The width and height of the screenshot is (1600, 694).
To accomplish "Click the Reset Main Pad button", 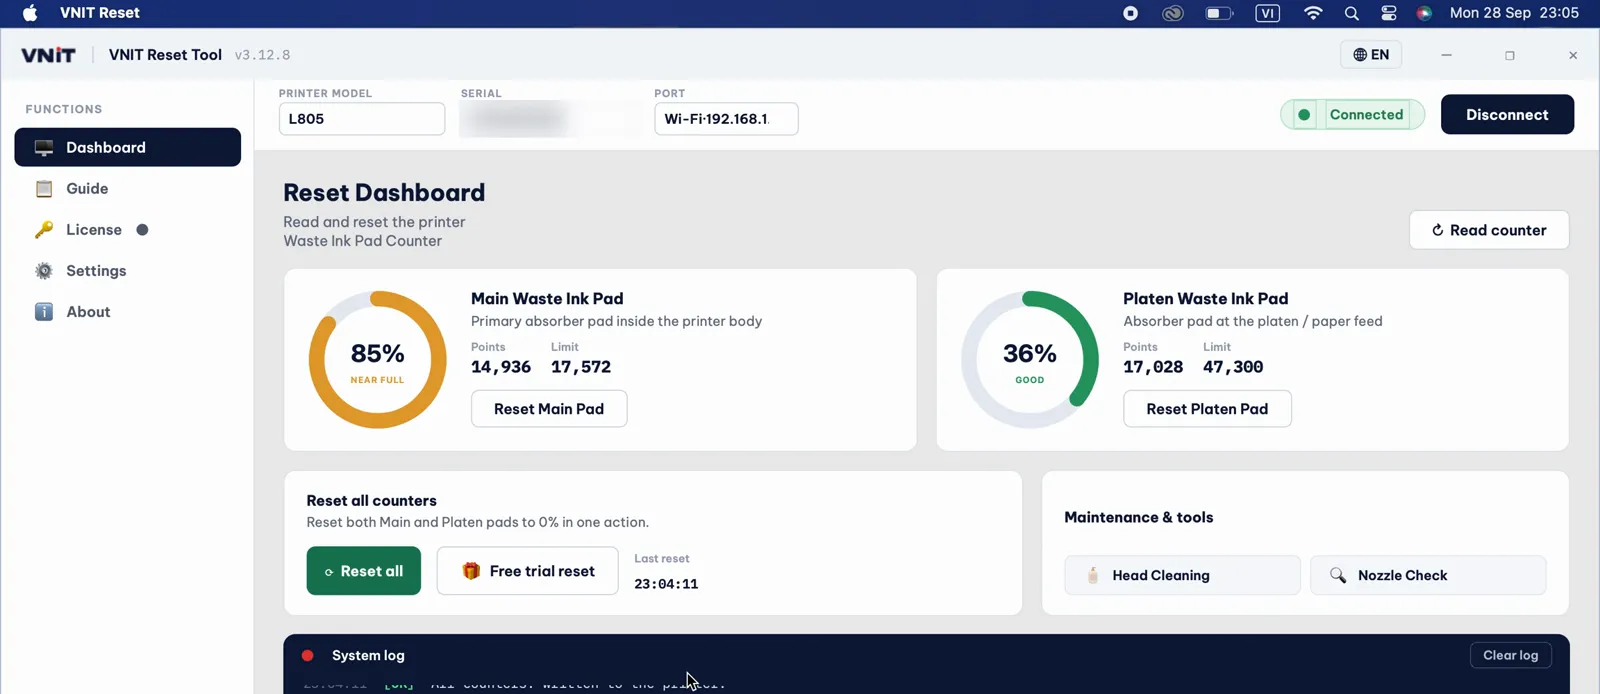I will coord(549,409).
